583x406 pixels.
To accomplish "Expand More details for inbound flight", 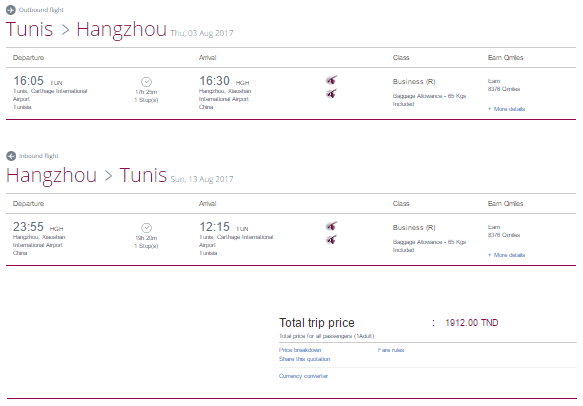I will [506, 255].
